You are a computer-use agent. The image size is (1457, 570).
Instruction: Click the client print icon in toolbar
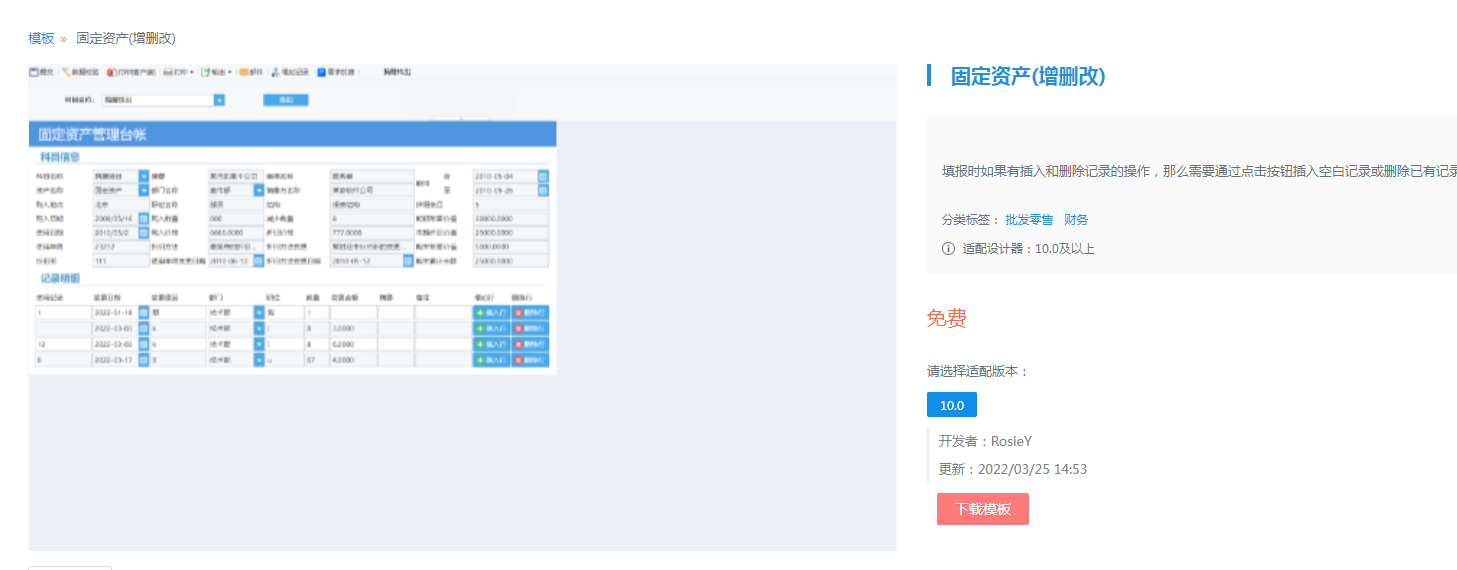(x=112, y=72)
